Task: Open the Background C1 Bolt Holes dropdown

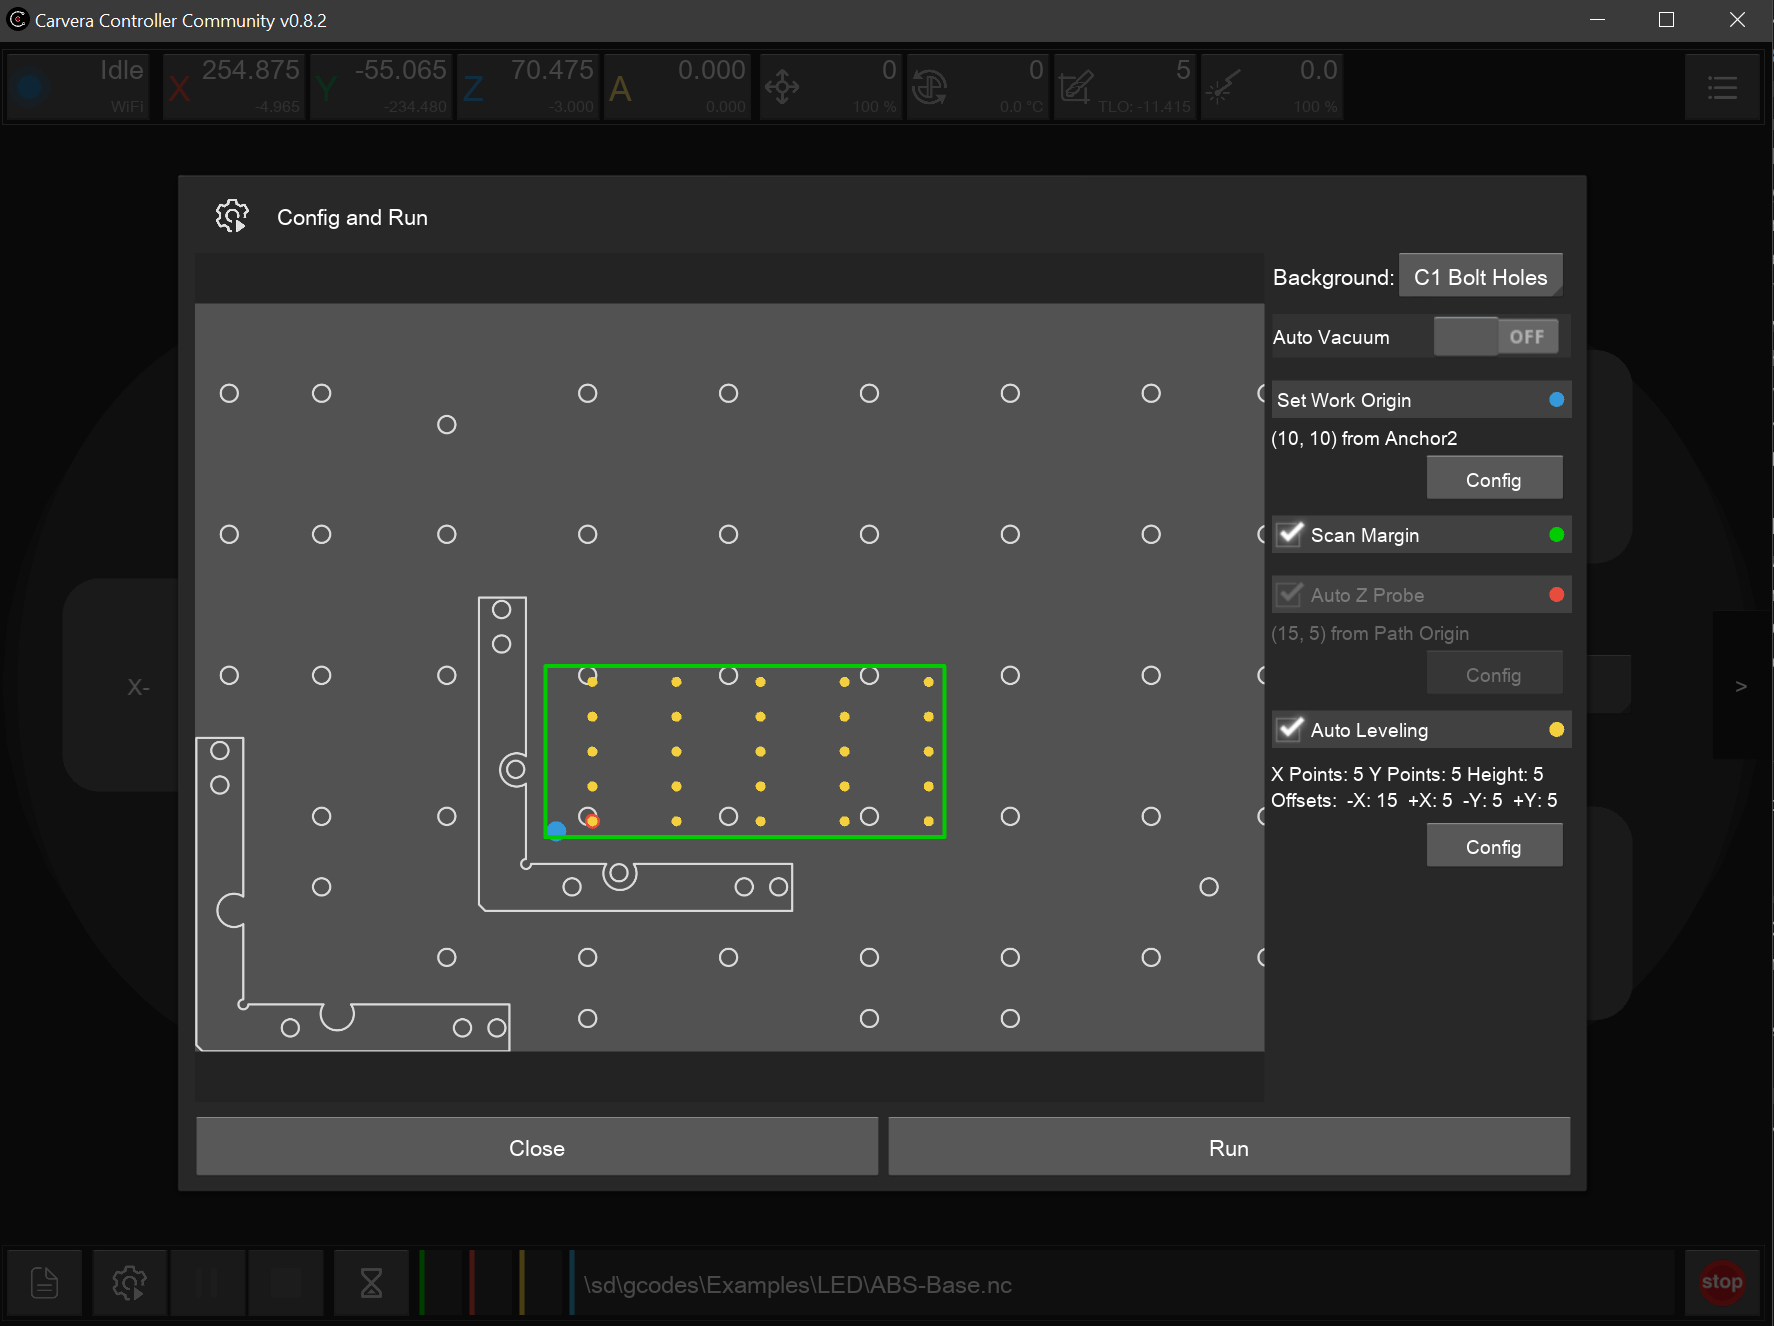Action: tap(1480, 277)
